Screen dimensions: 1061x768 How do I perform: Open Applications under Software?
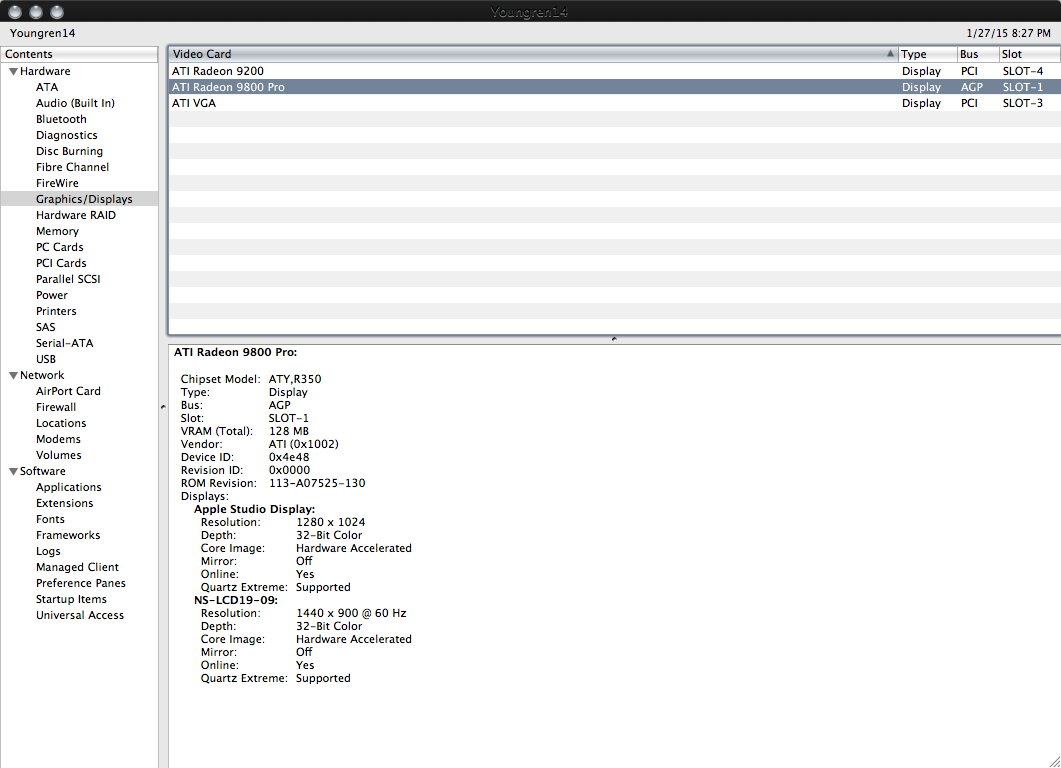(68, 487)
